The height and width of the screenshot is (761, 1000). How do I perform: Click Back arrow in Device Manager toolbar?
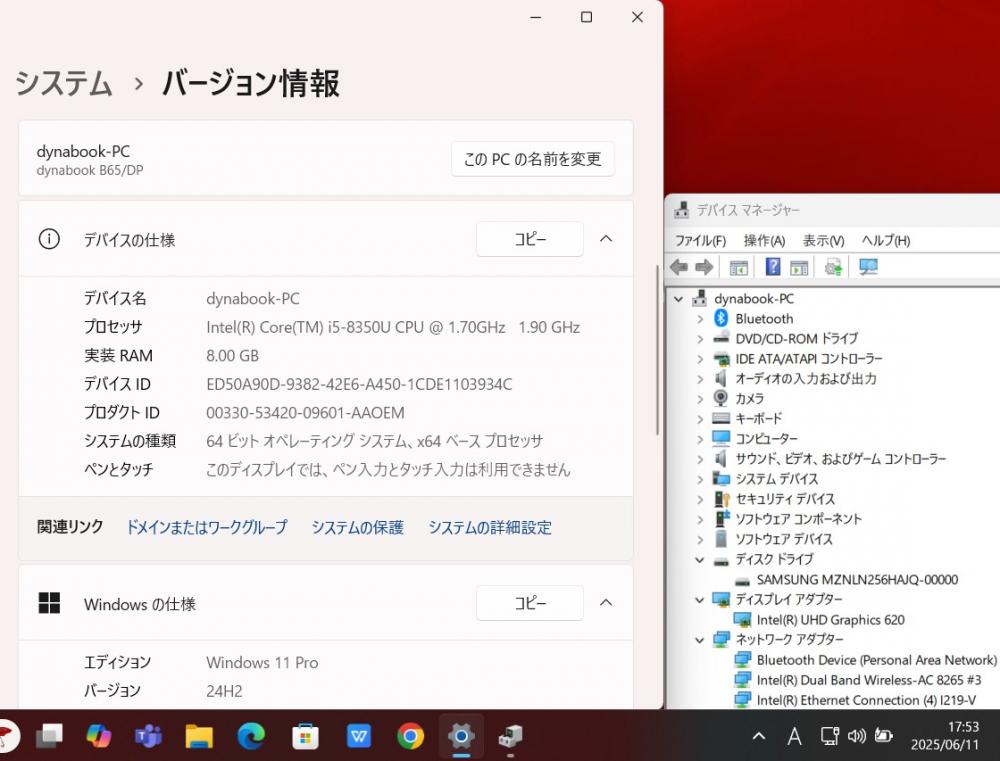point(679,267)
